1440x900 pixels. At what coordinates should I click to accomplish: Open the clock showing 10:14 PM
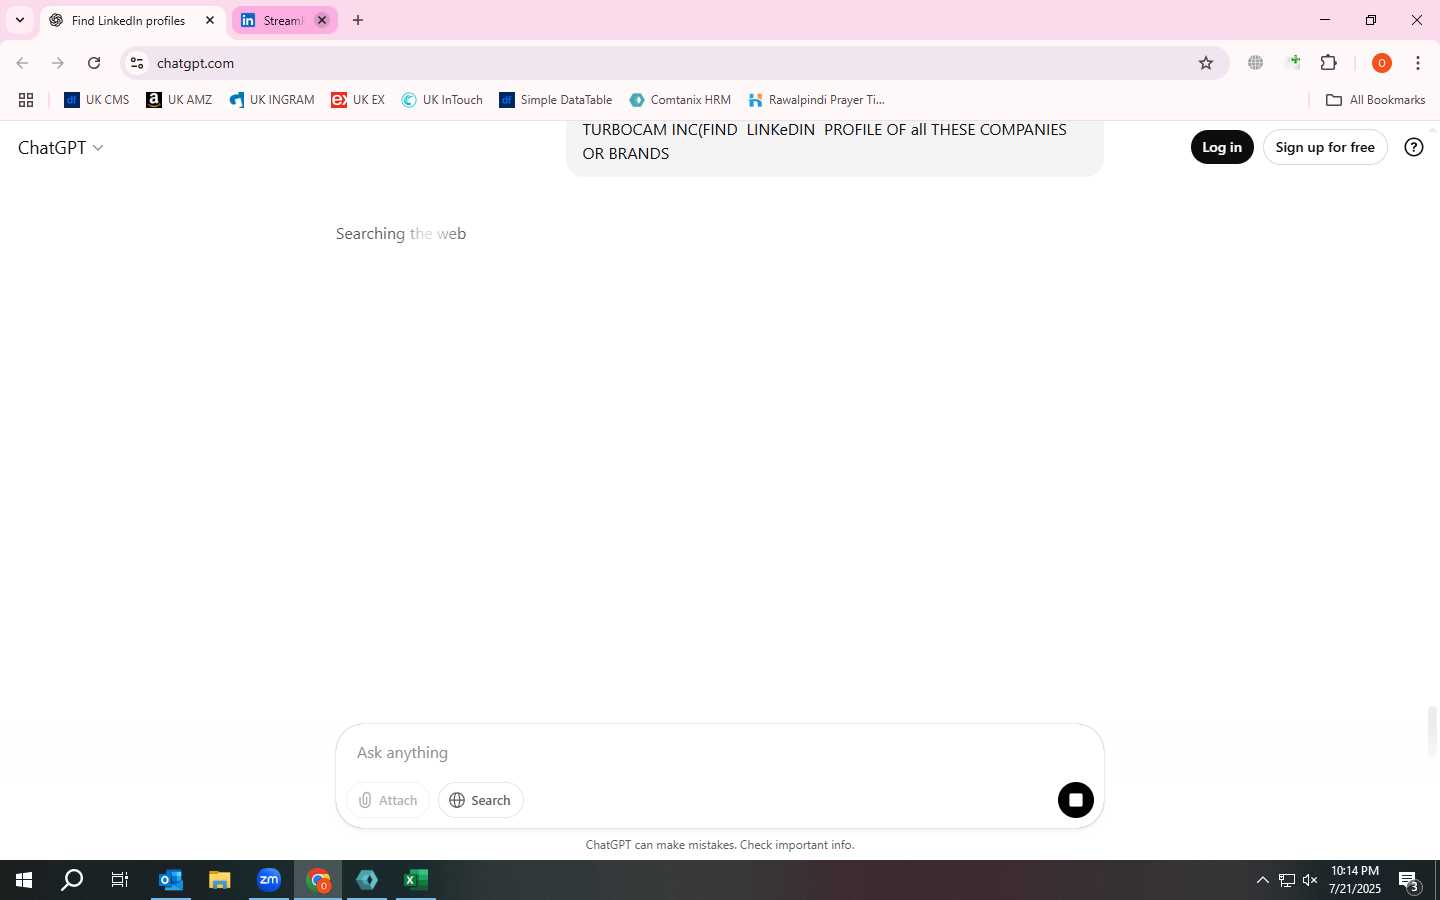pyautogui.click(x=1355, y=880)
